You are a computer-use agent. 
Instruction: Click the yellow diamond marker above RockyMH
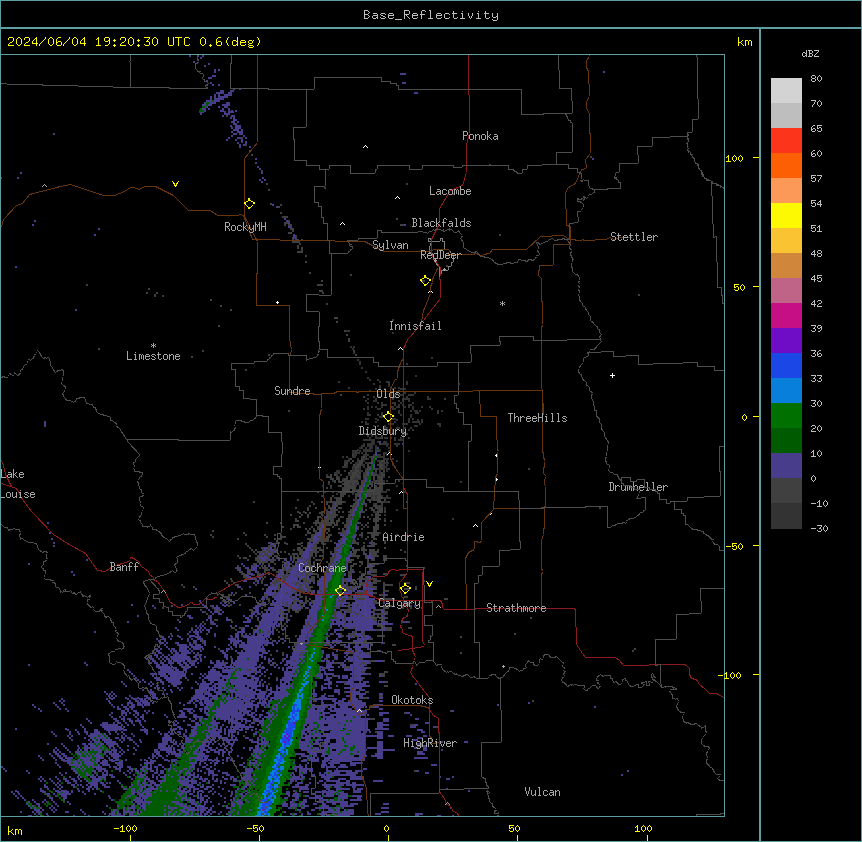pos(250,204)
